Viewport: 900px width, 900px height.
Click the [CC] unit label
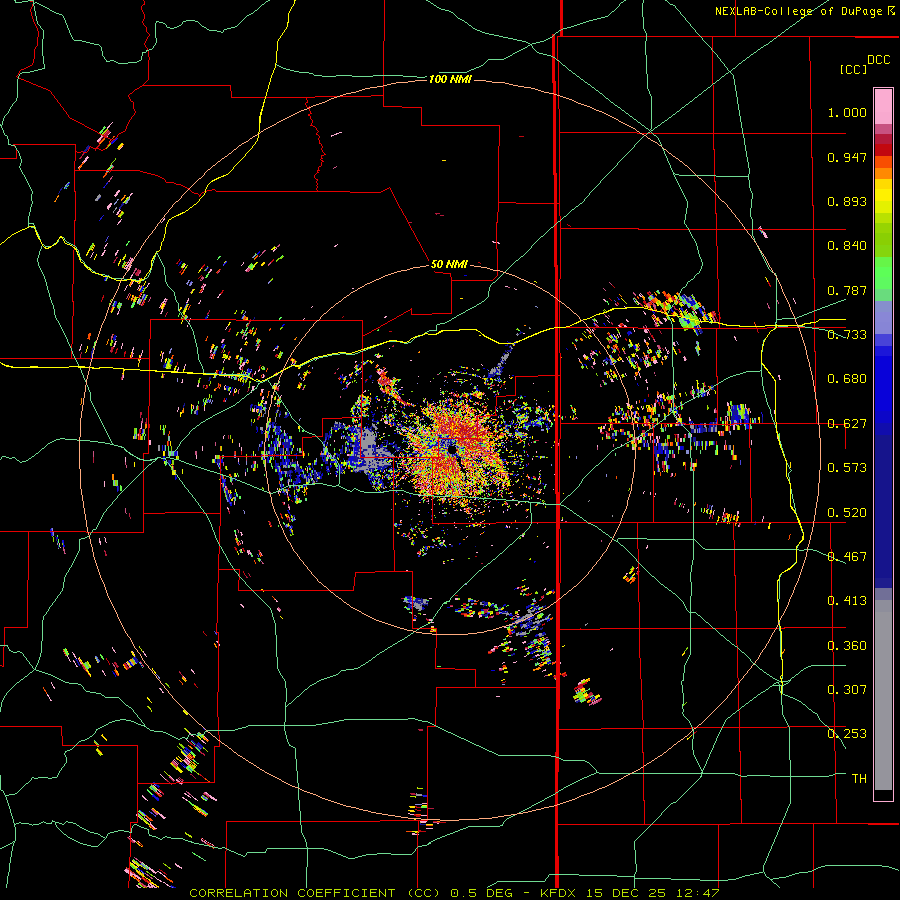point(853,69)
